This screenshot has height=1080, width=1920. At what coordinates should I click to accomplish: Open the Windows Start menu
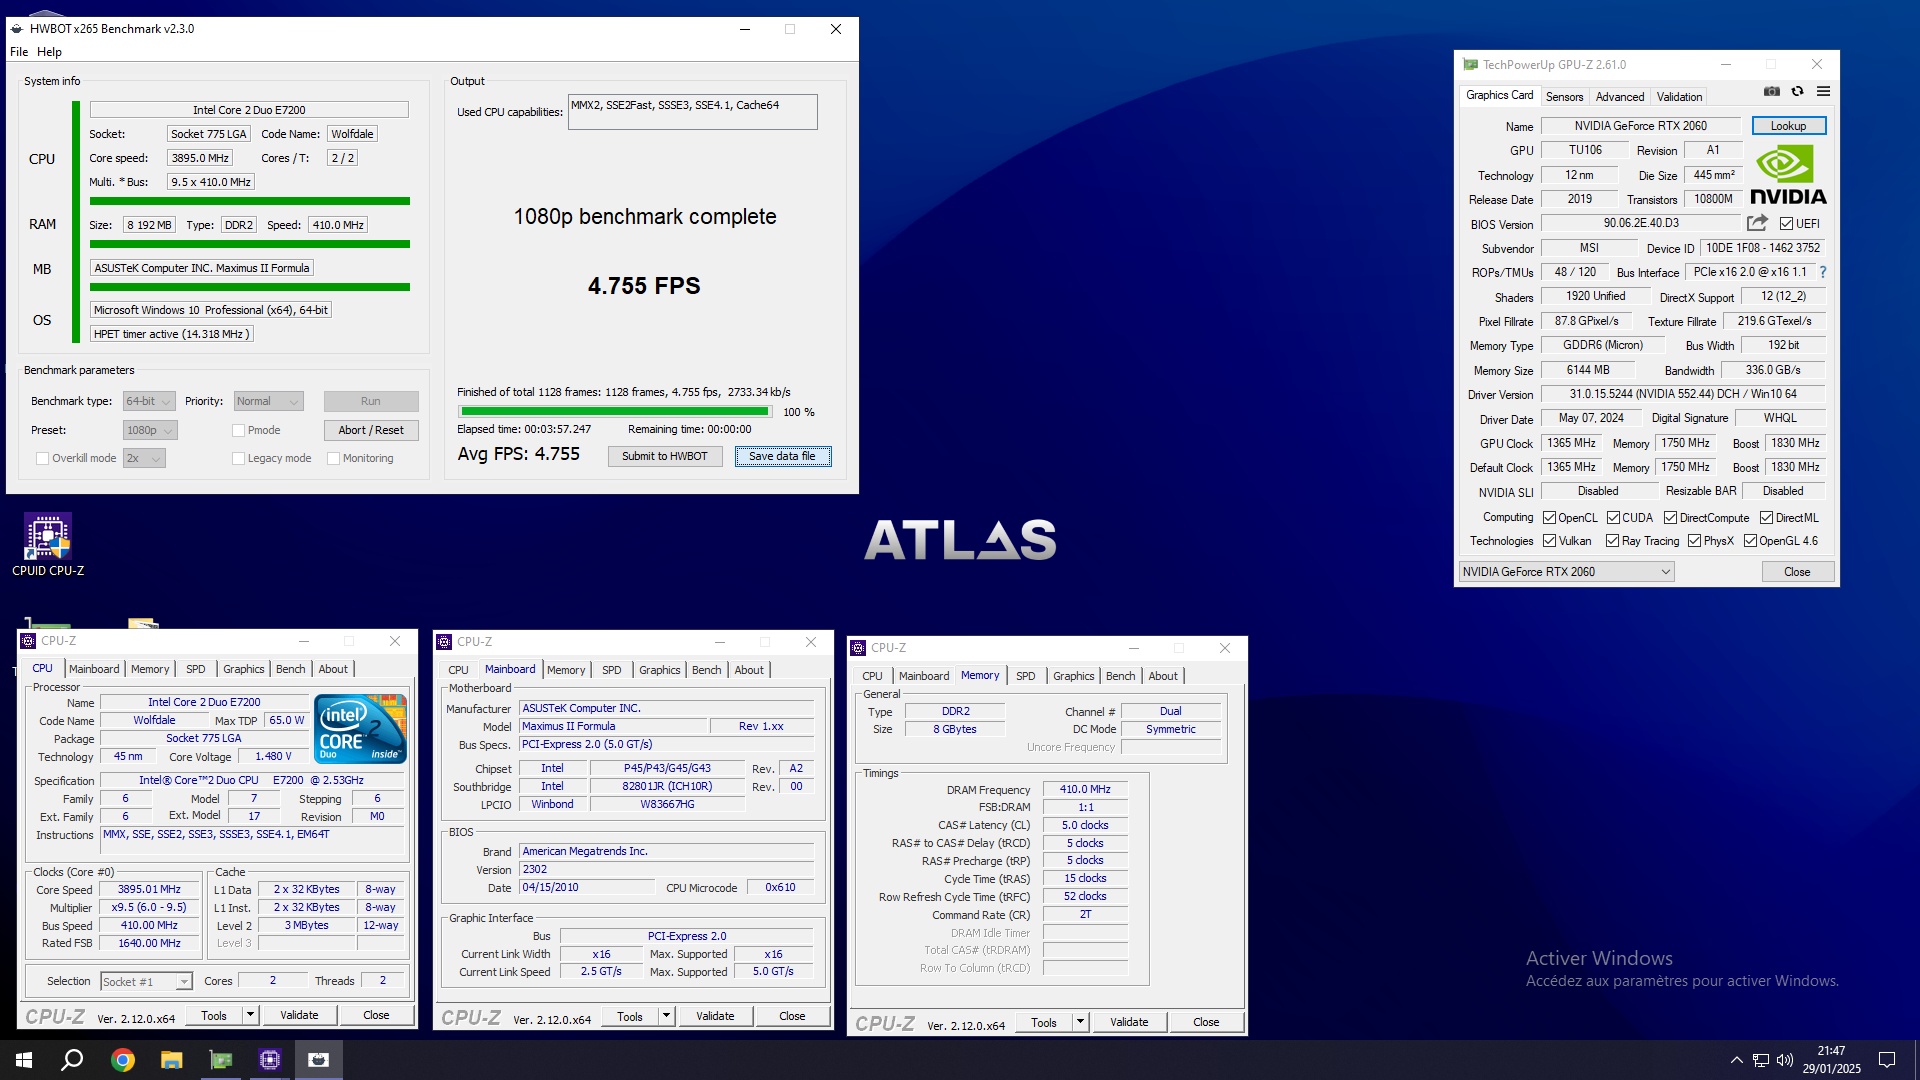[x=24, y=1060]
